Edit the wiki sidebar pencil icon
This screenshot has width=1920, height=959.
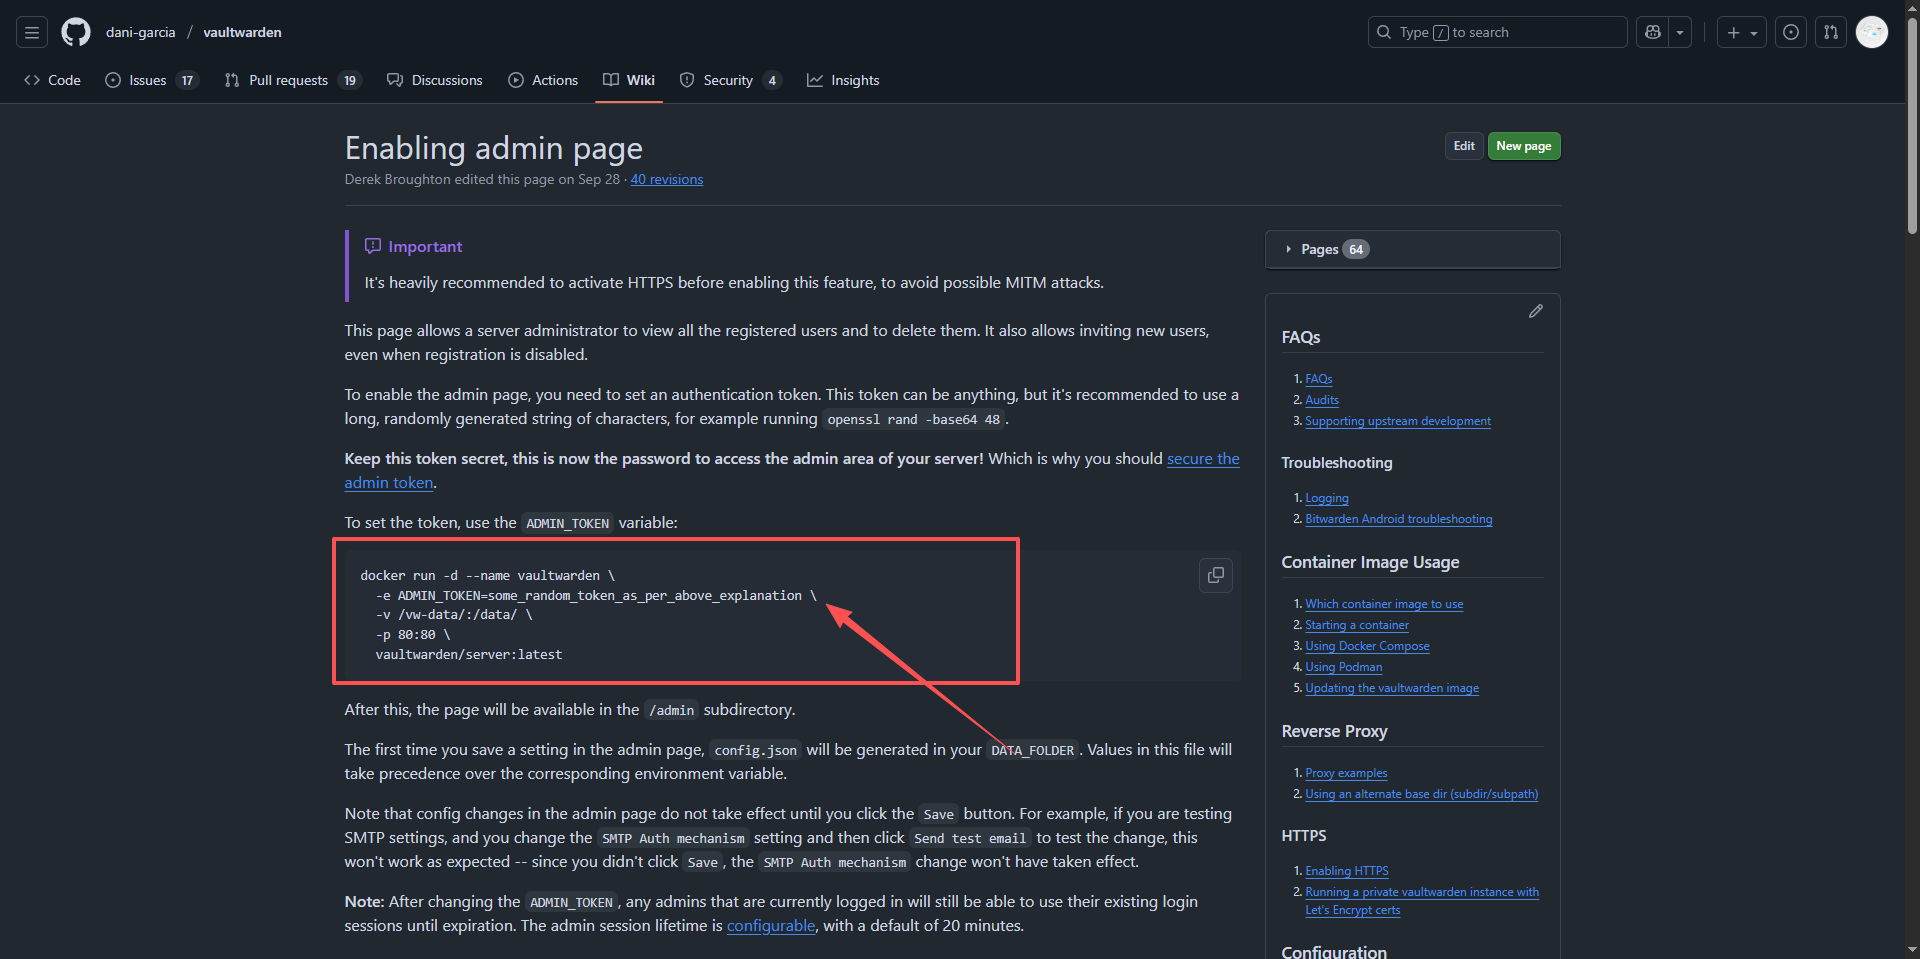click(x=1535, y=312)
